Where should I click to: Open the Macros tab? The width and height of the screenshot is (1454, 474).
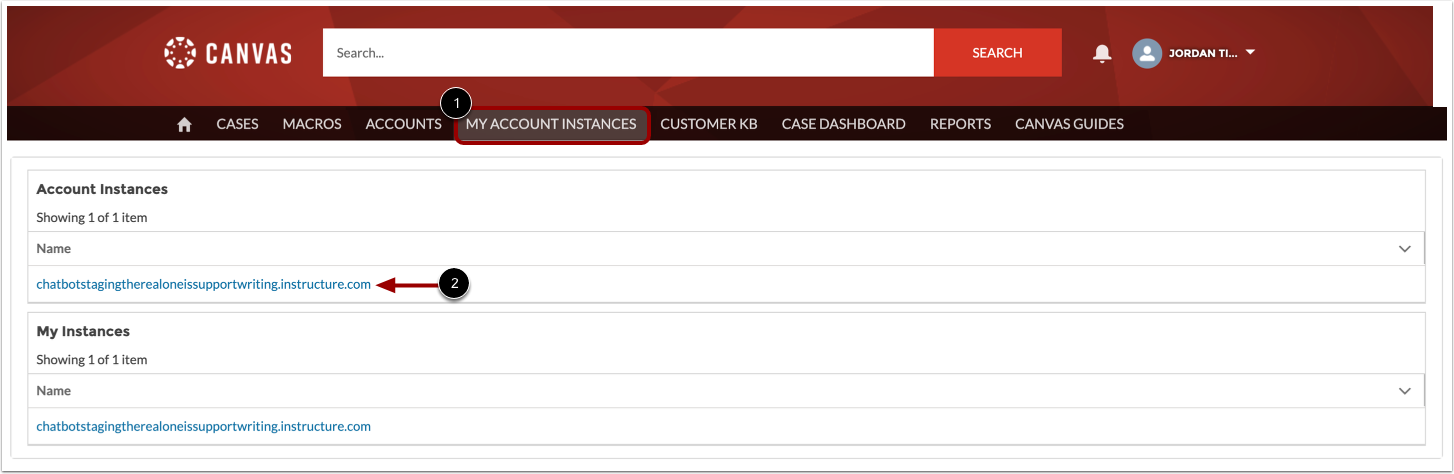click(312, 124)
